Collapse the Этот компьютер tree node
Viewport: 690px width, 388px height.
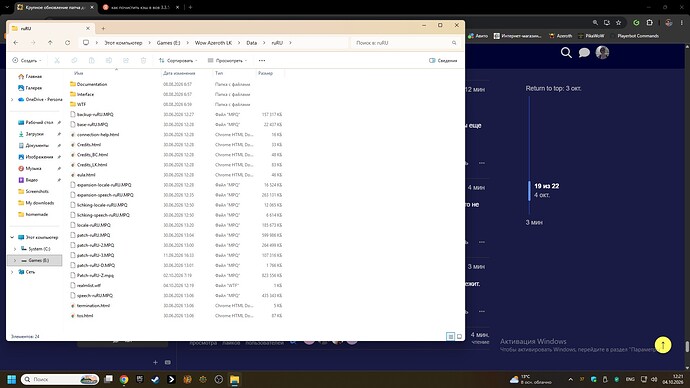(x=12, y=238)
